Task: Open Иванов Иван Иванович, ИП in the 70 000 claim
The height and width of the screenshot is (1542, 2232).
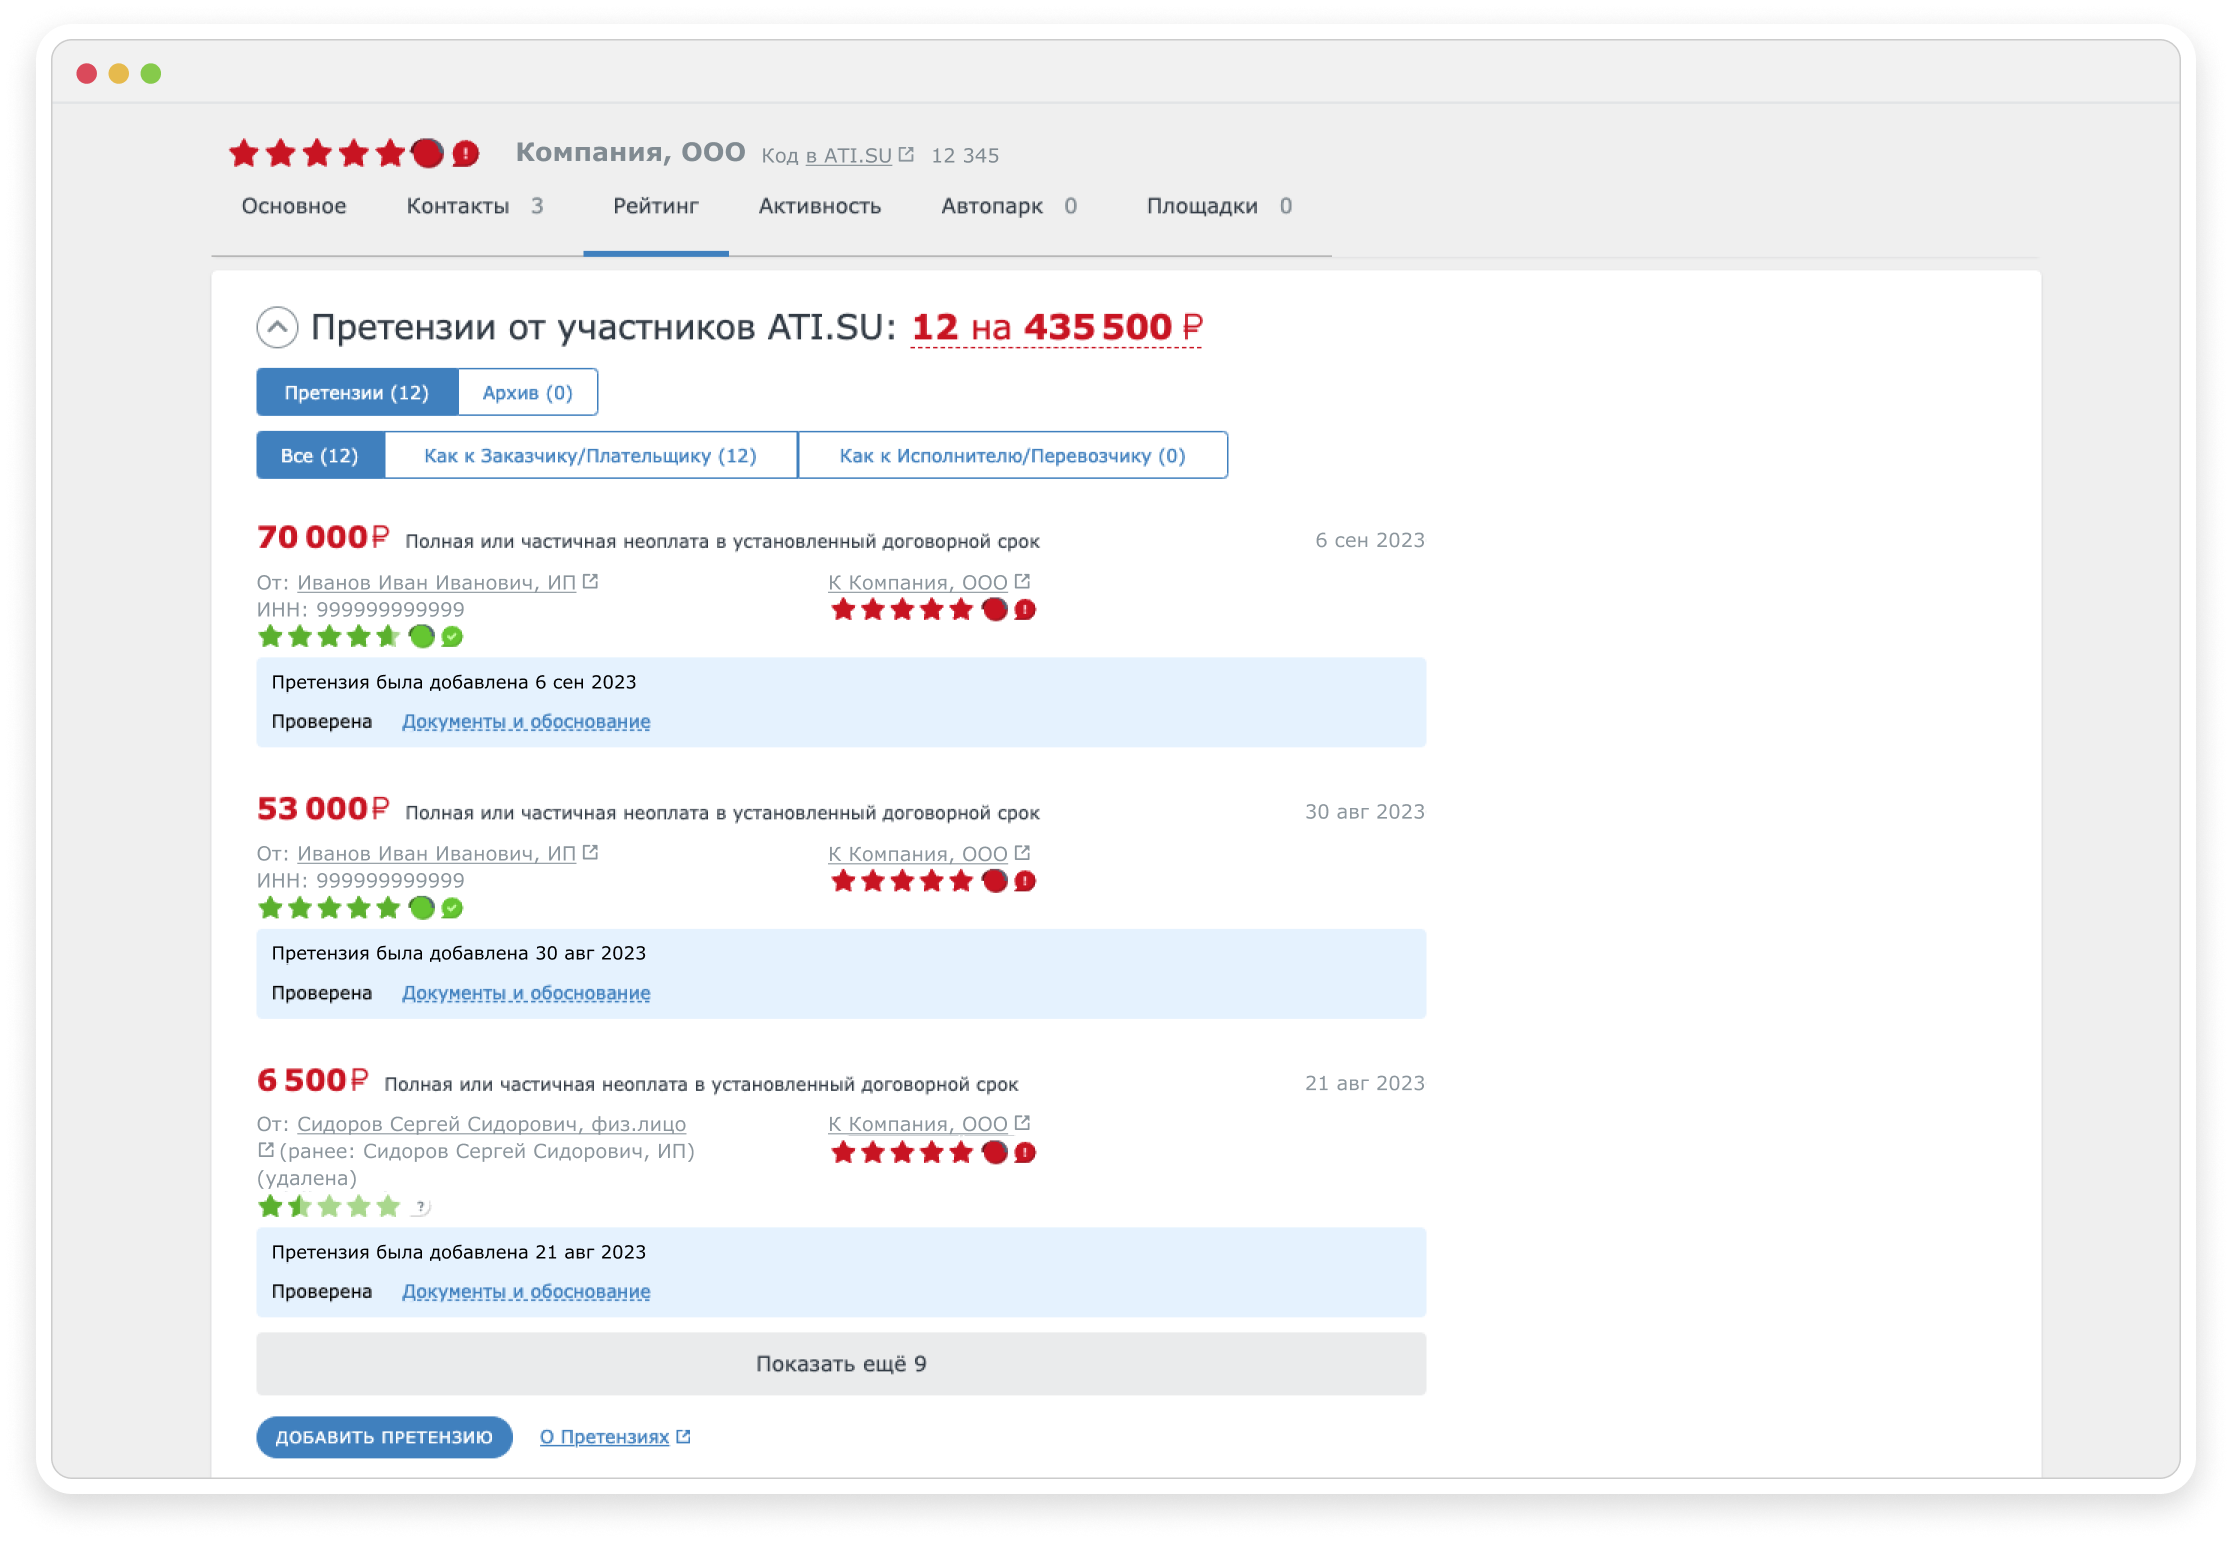Action: [x=436, y=582]
